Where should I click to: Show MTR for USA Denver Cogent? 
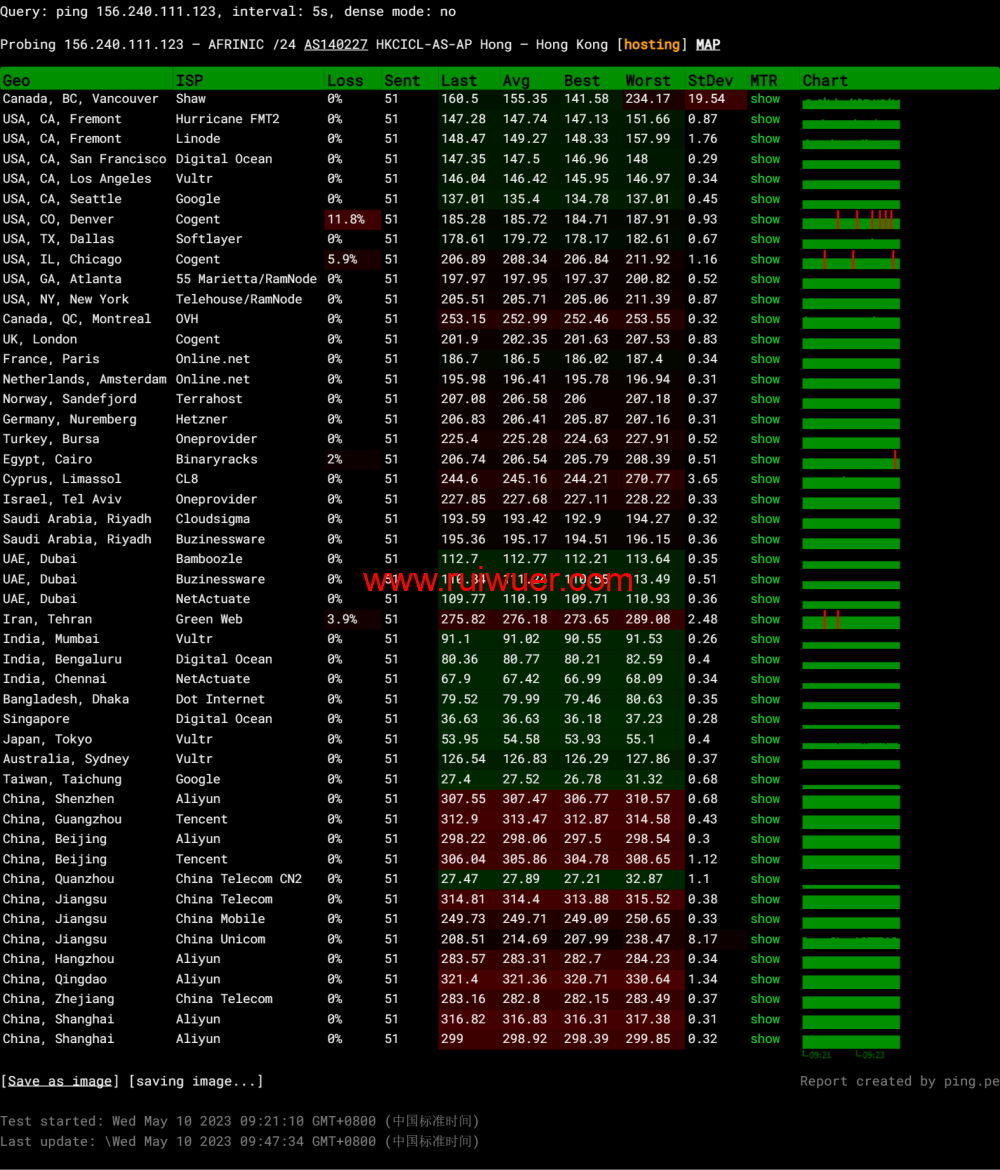[x=765, y=219]
